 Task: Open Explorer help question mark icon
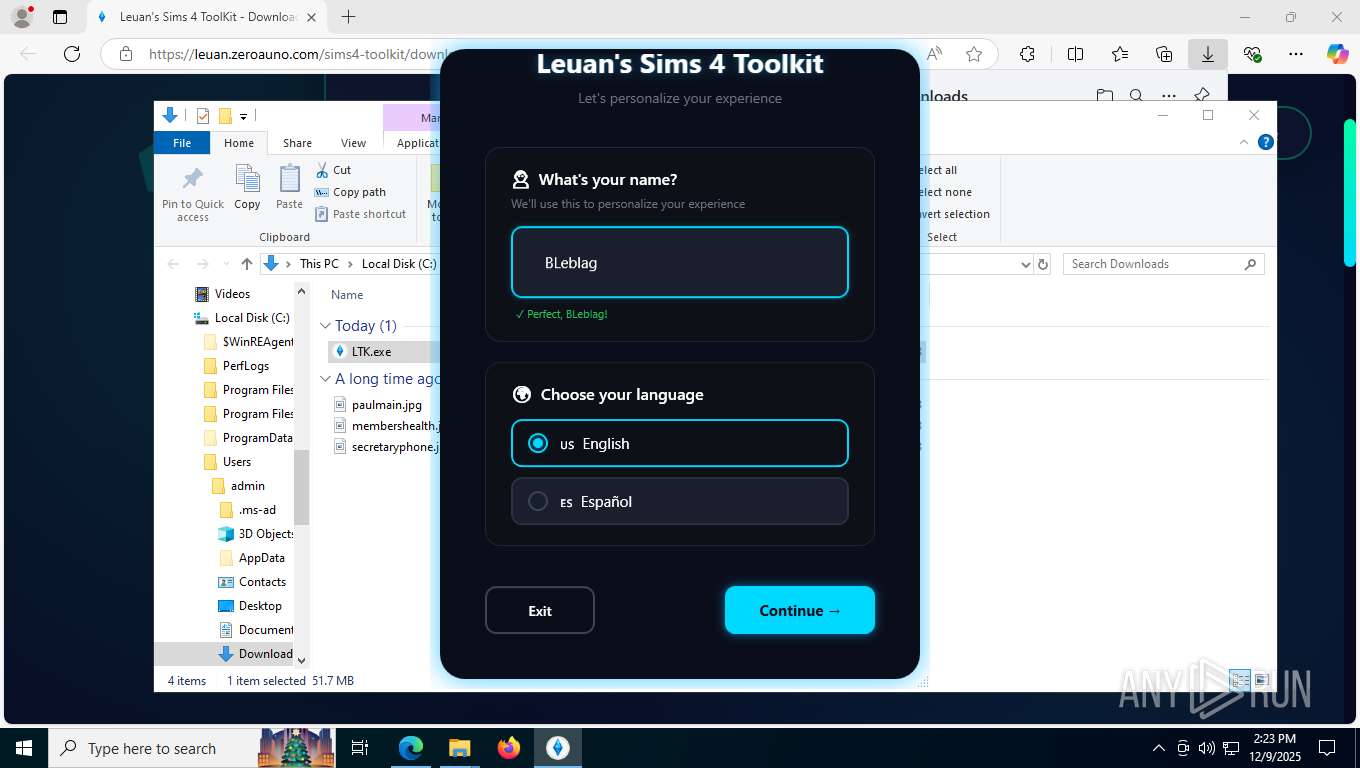tap(1265, 143)
